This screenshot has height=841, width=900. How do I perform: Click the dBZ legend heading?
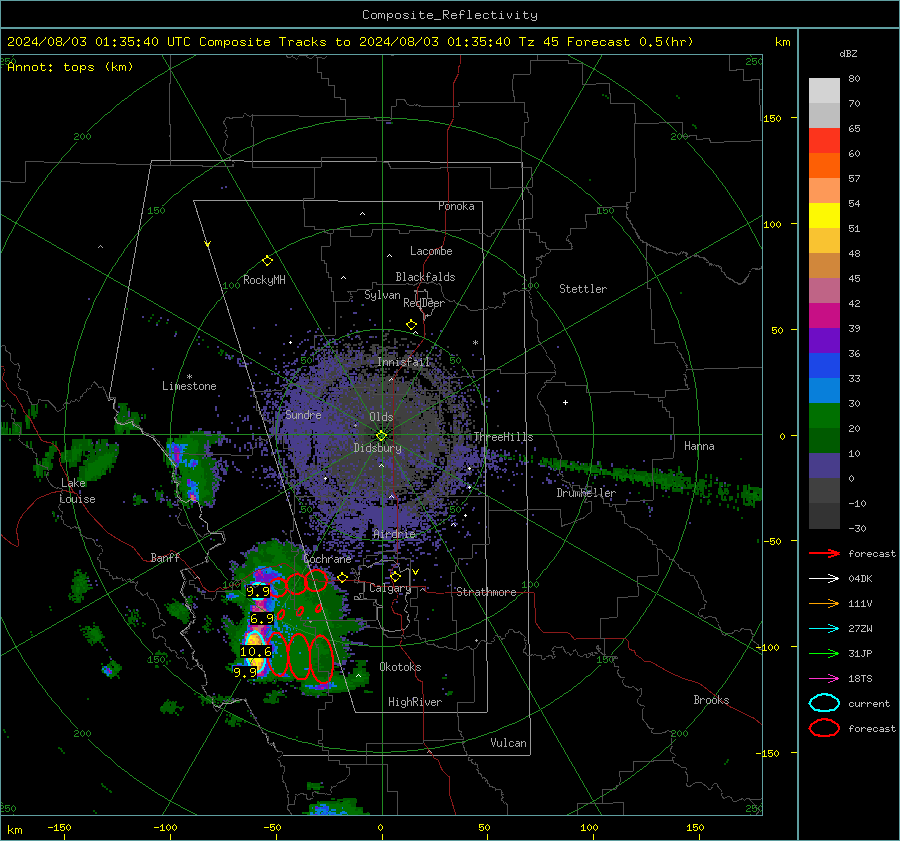click(x=848, y=53)
